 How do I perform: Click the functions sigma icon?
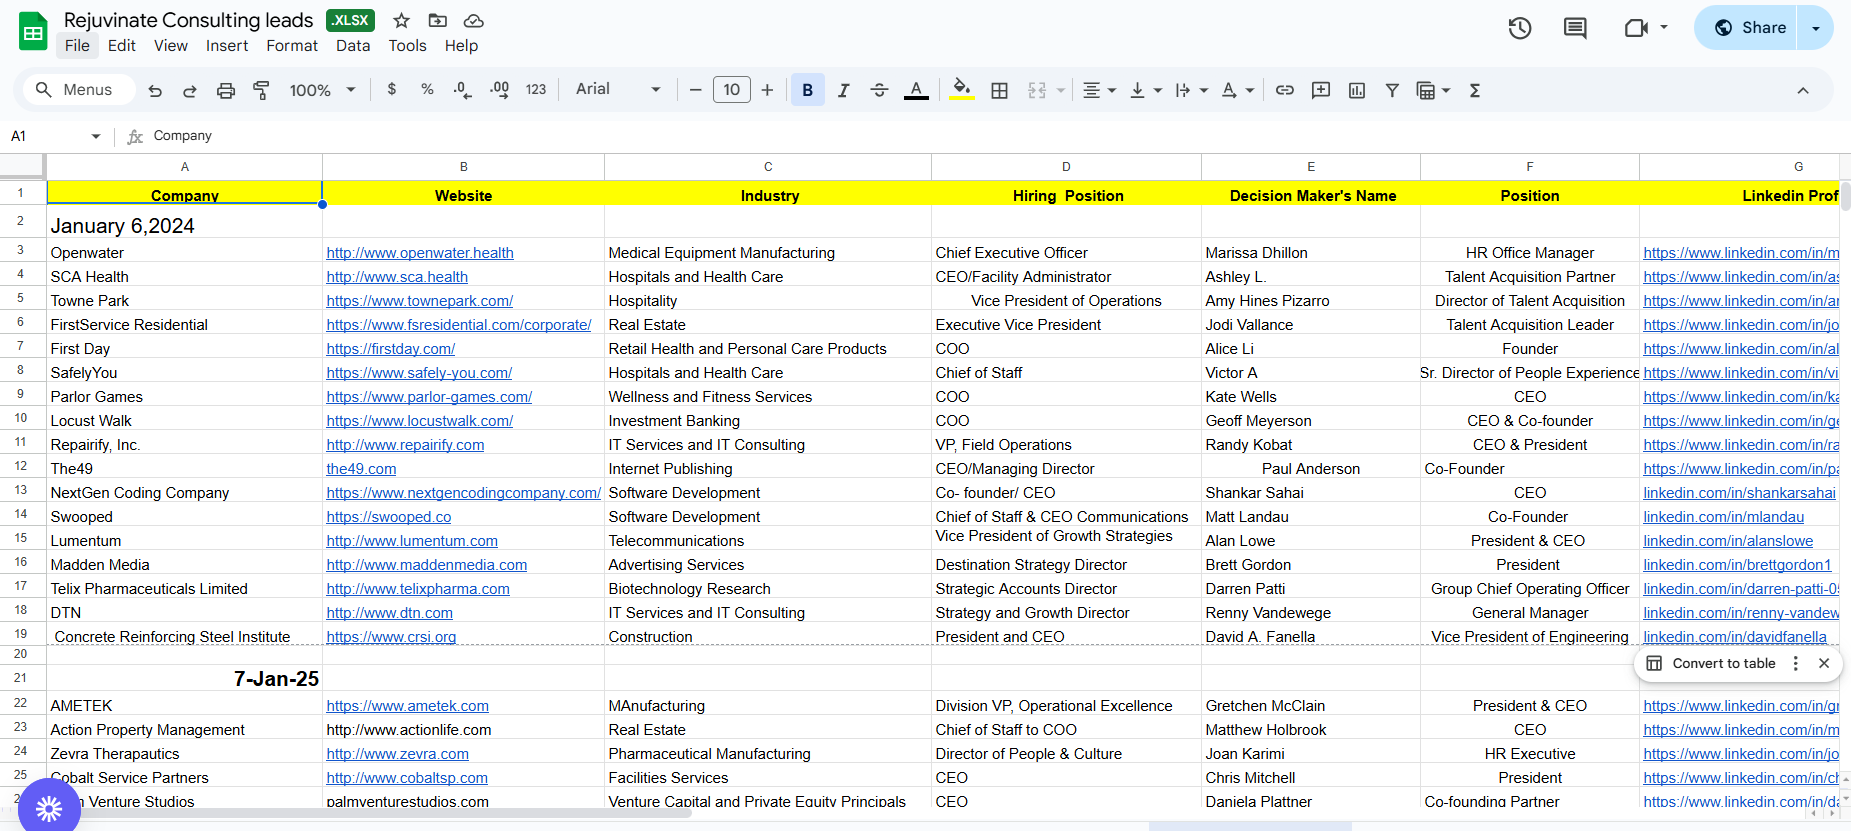[x=1474, y=90]
